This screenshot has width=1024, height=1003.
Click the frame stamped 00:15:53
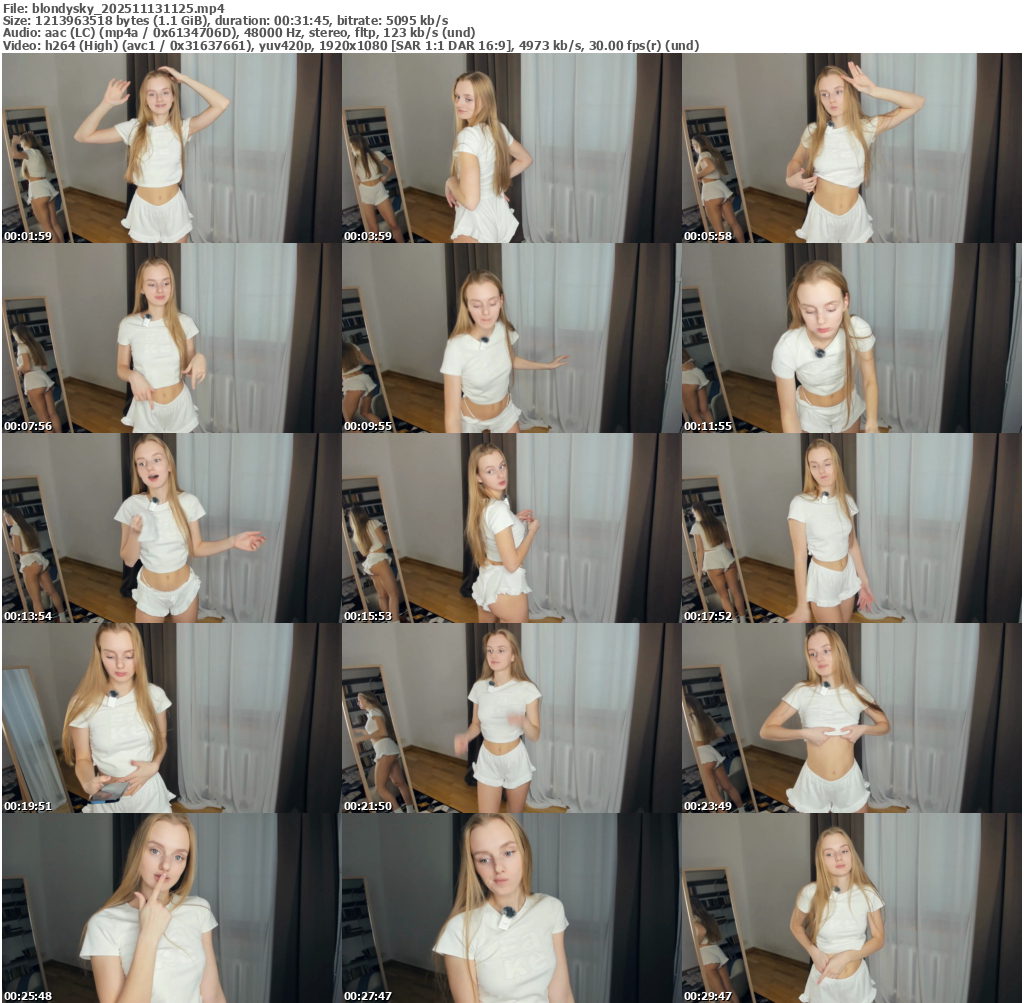click(511, 528)
